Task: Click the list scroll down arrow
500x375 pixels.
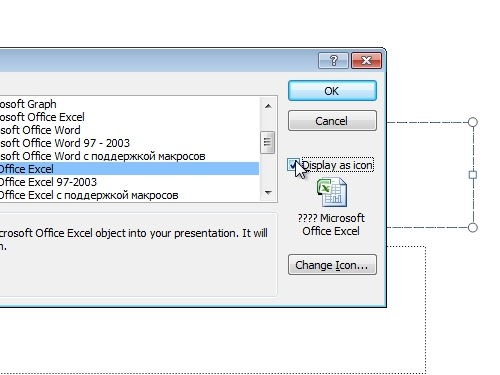Action: coord(268,193)
